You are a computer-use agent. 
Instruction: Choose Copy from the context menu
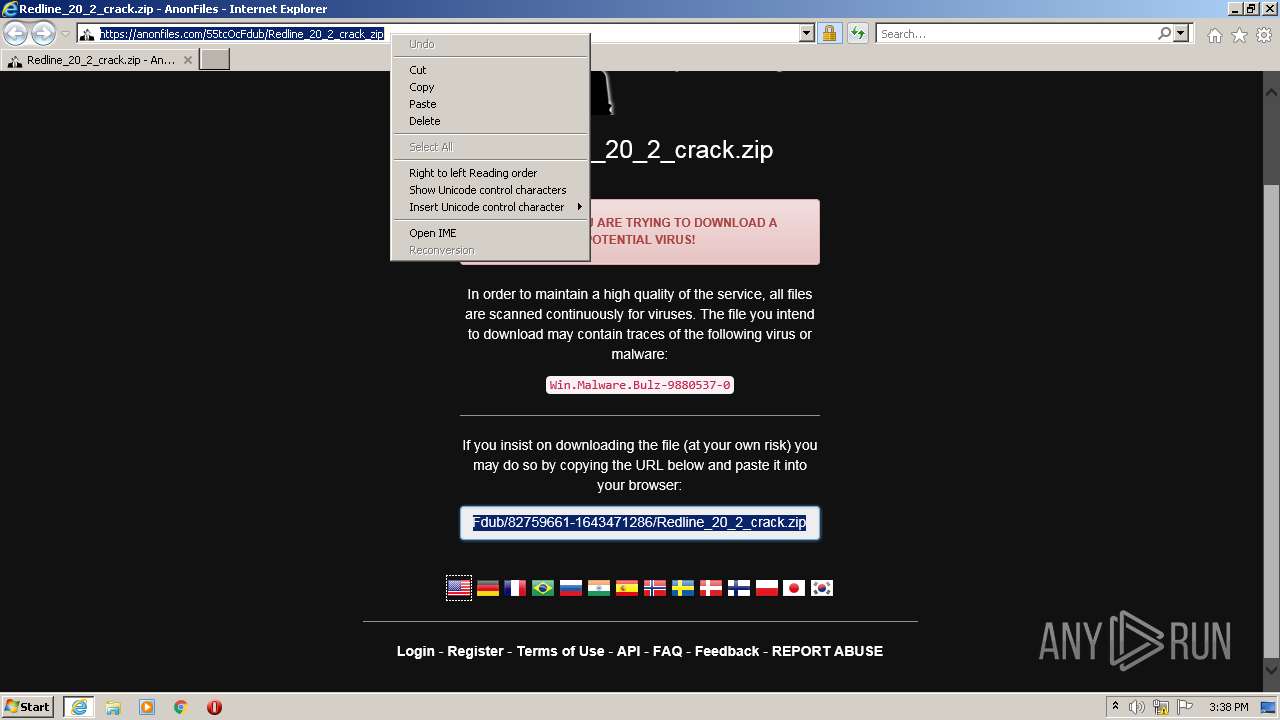pos(490,87)
